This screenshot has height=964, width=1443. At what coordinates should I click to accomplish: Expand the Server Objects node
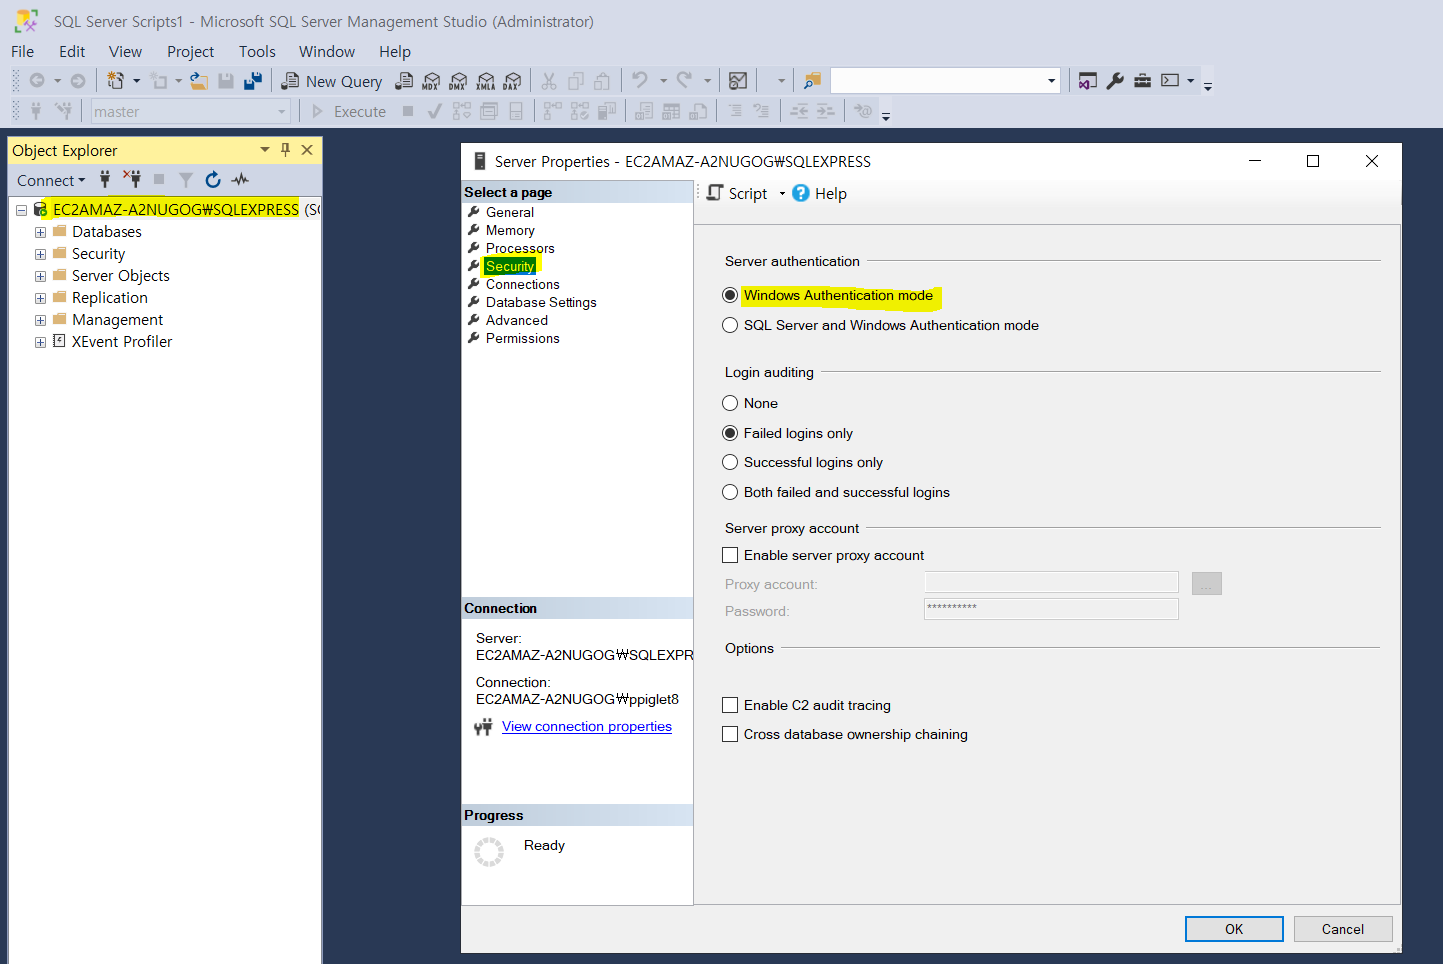[x=40, y=276]
